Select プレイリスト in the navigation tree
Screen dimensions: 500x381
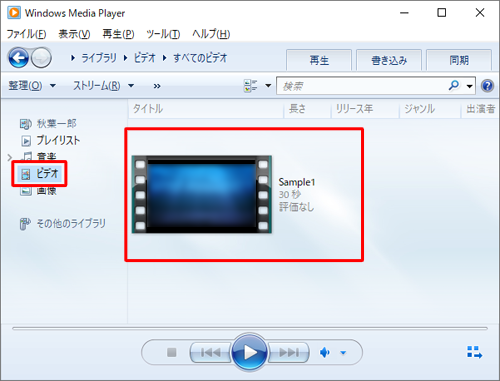coord(51,140)
